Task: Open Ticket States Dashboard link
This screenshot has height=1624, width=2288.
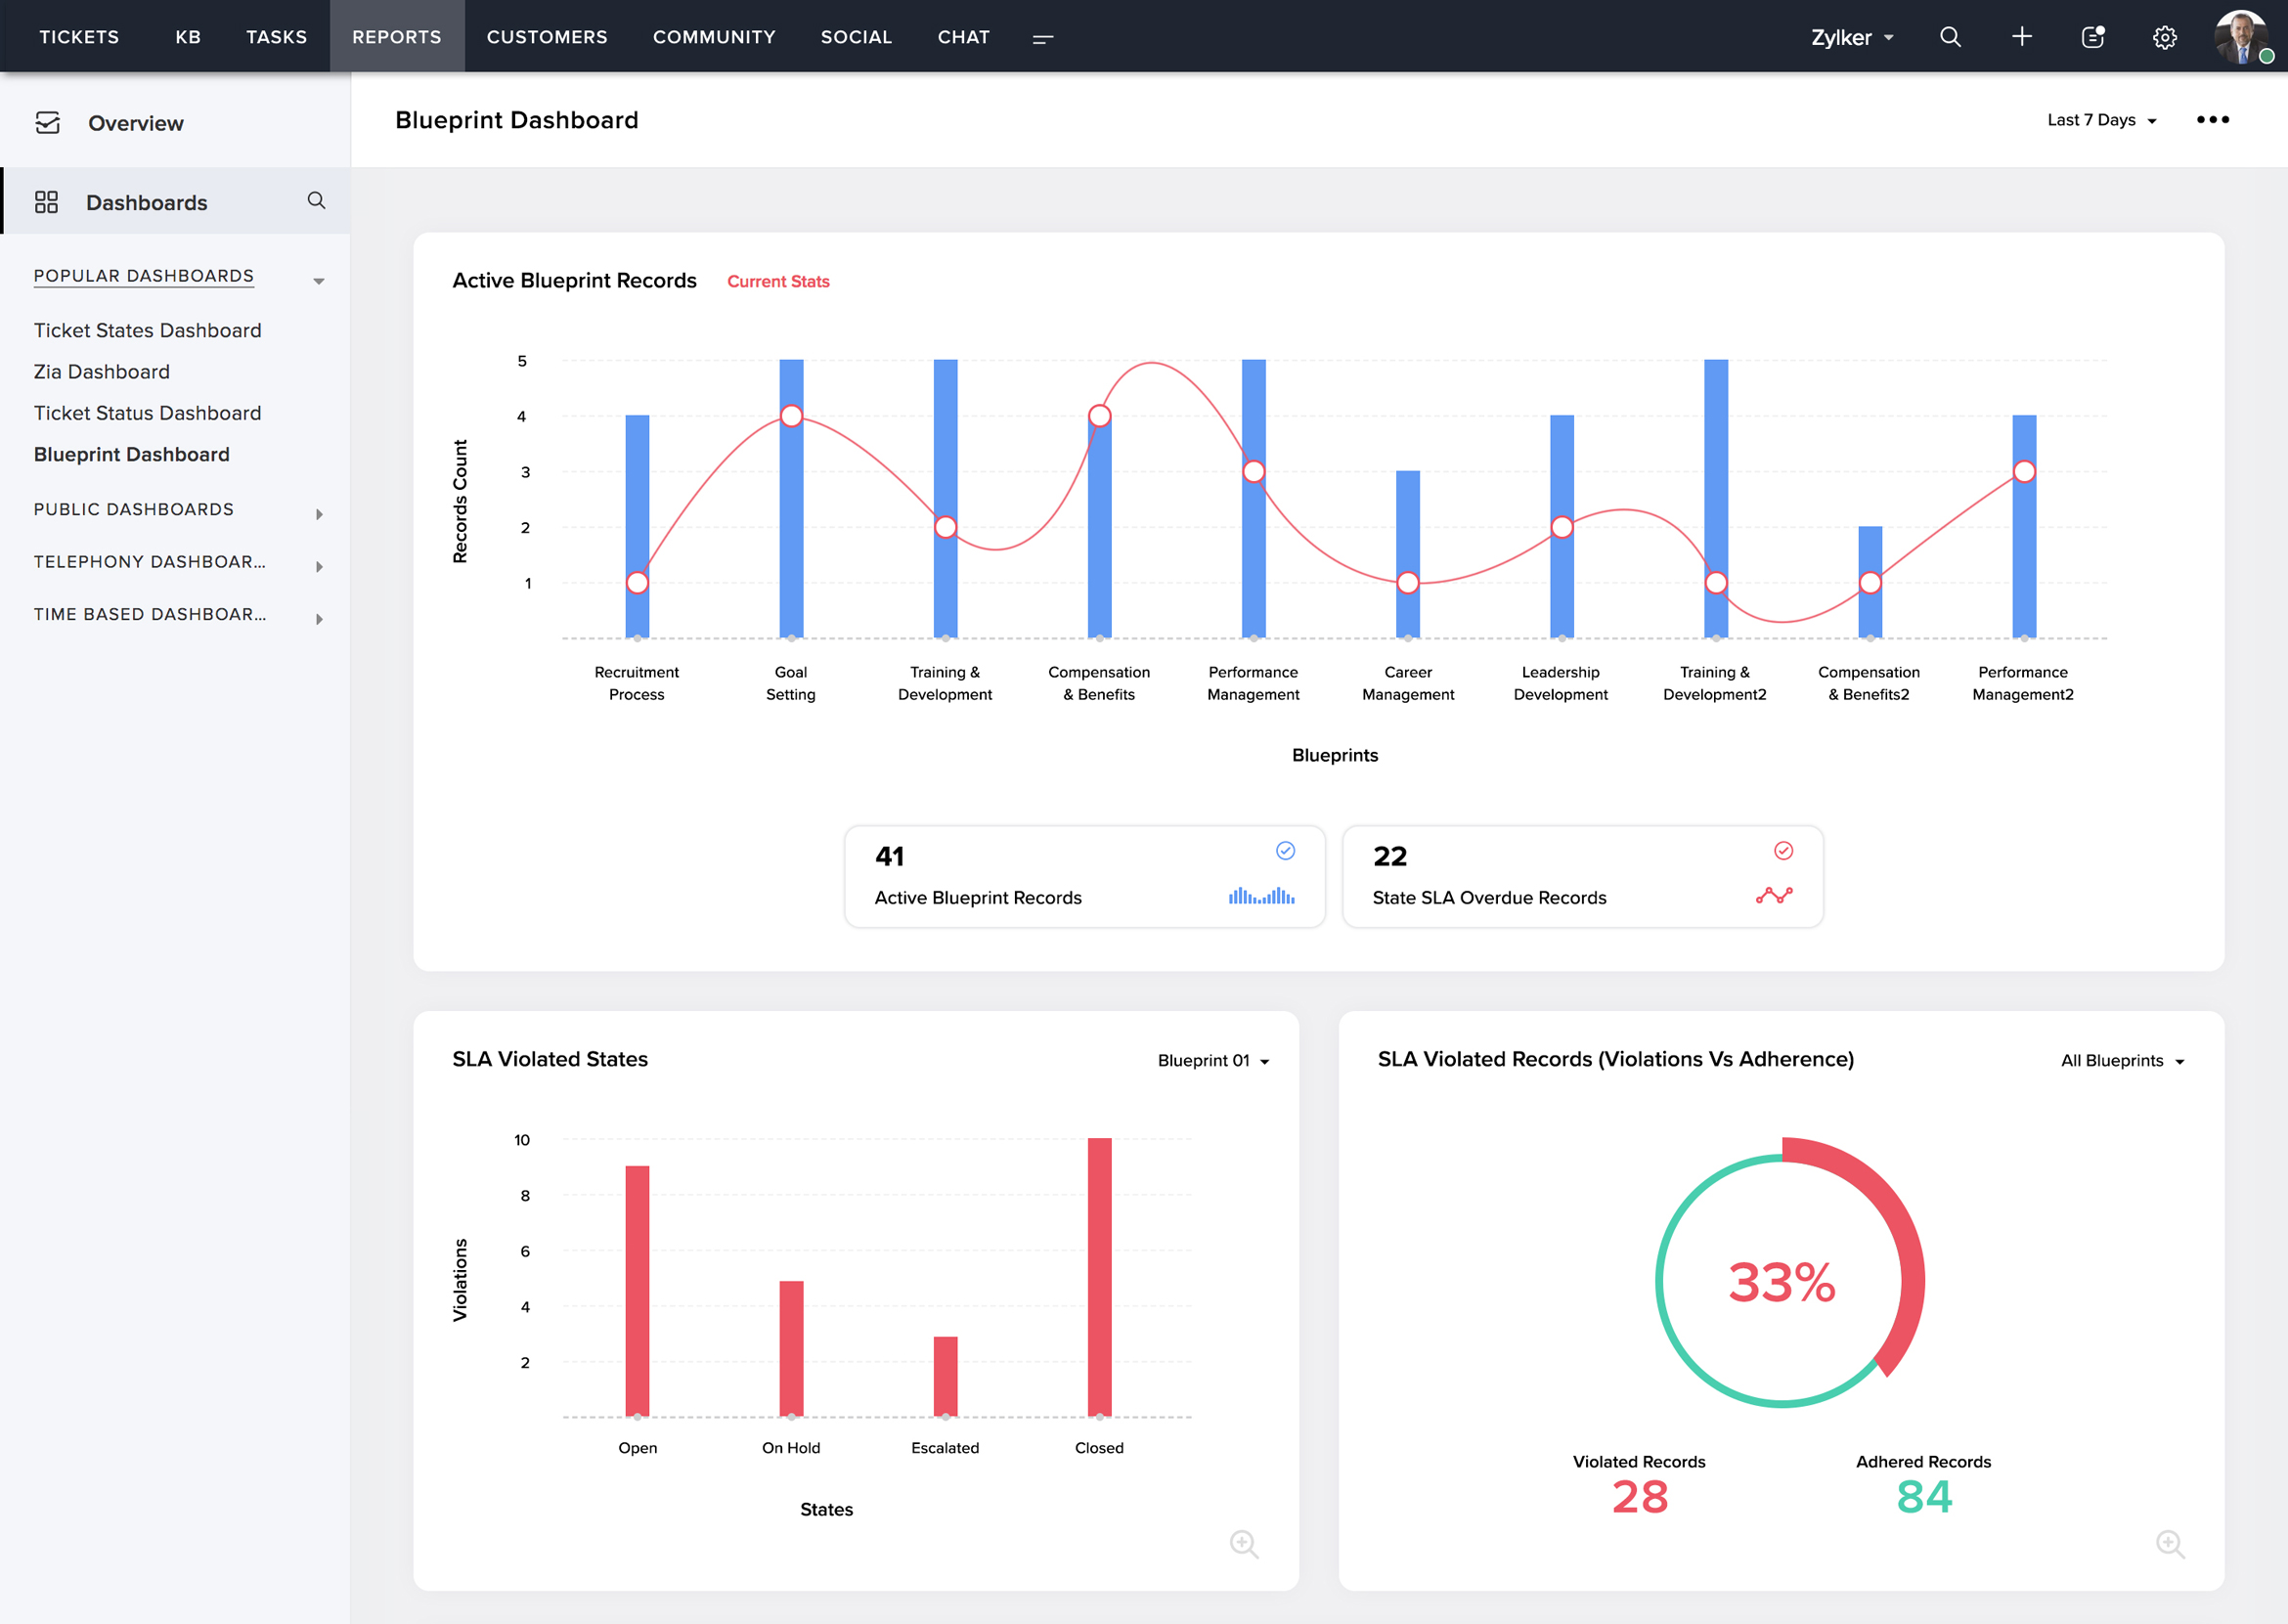Action: coord(148,331)
